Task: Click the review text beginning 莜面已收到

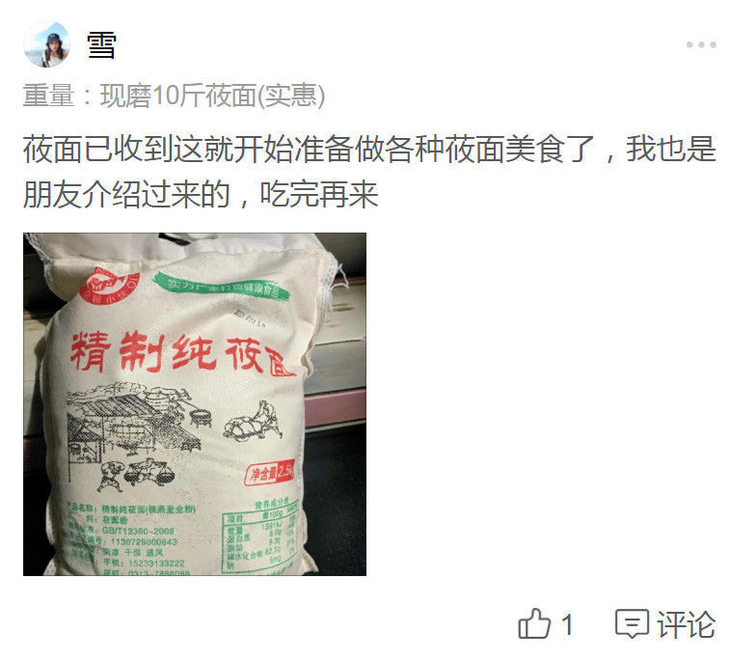Action: tap(369, 149)
